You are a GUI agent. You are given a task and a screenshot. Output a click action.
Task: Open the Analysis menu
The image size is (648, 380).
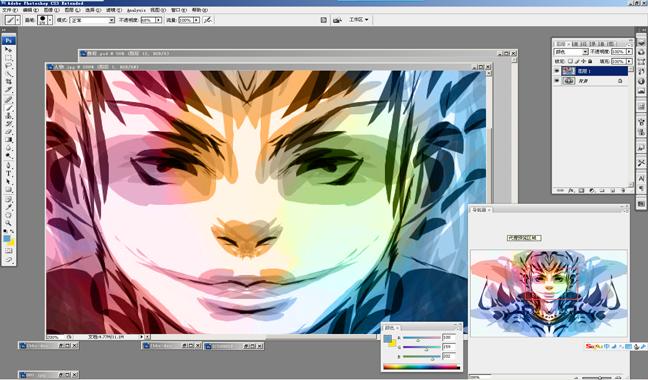tap(136, 10)
